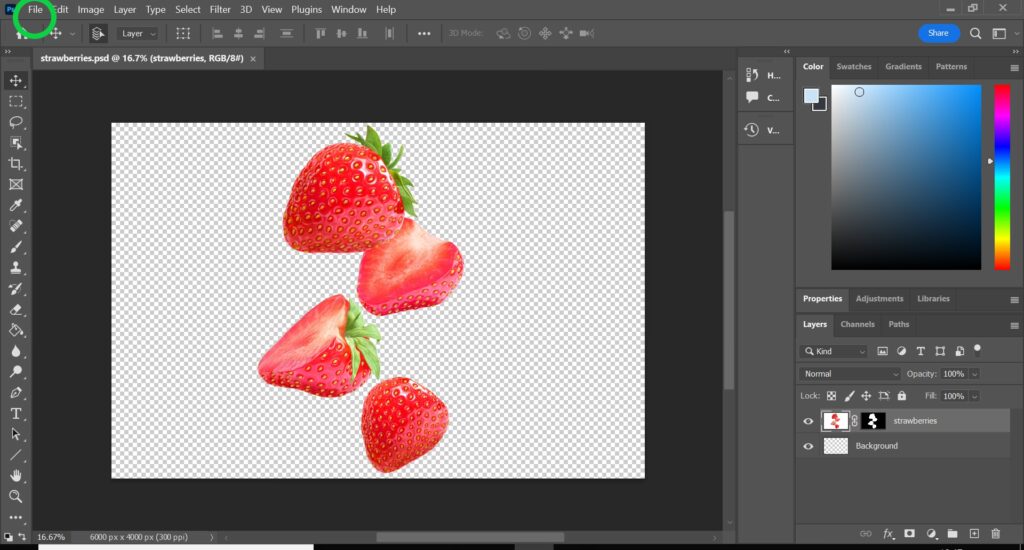Select the Horizontal Type tool
The image size is (1024, 550).
pos(16,413)
